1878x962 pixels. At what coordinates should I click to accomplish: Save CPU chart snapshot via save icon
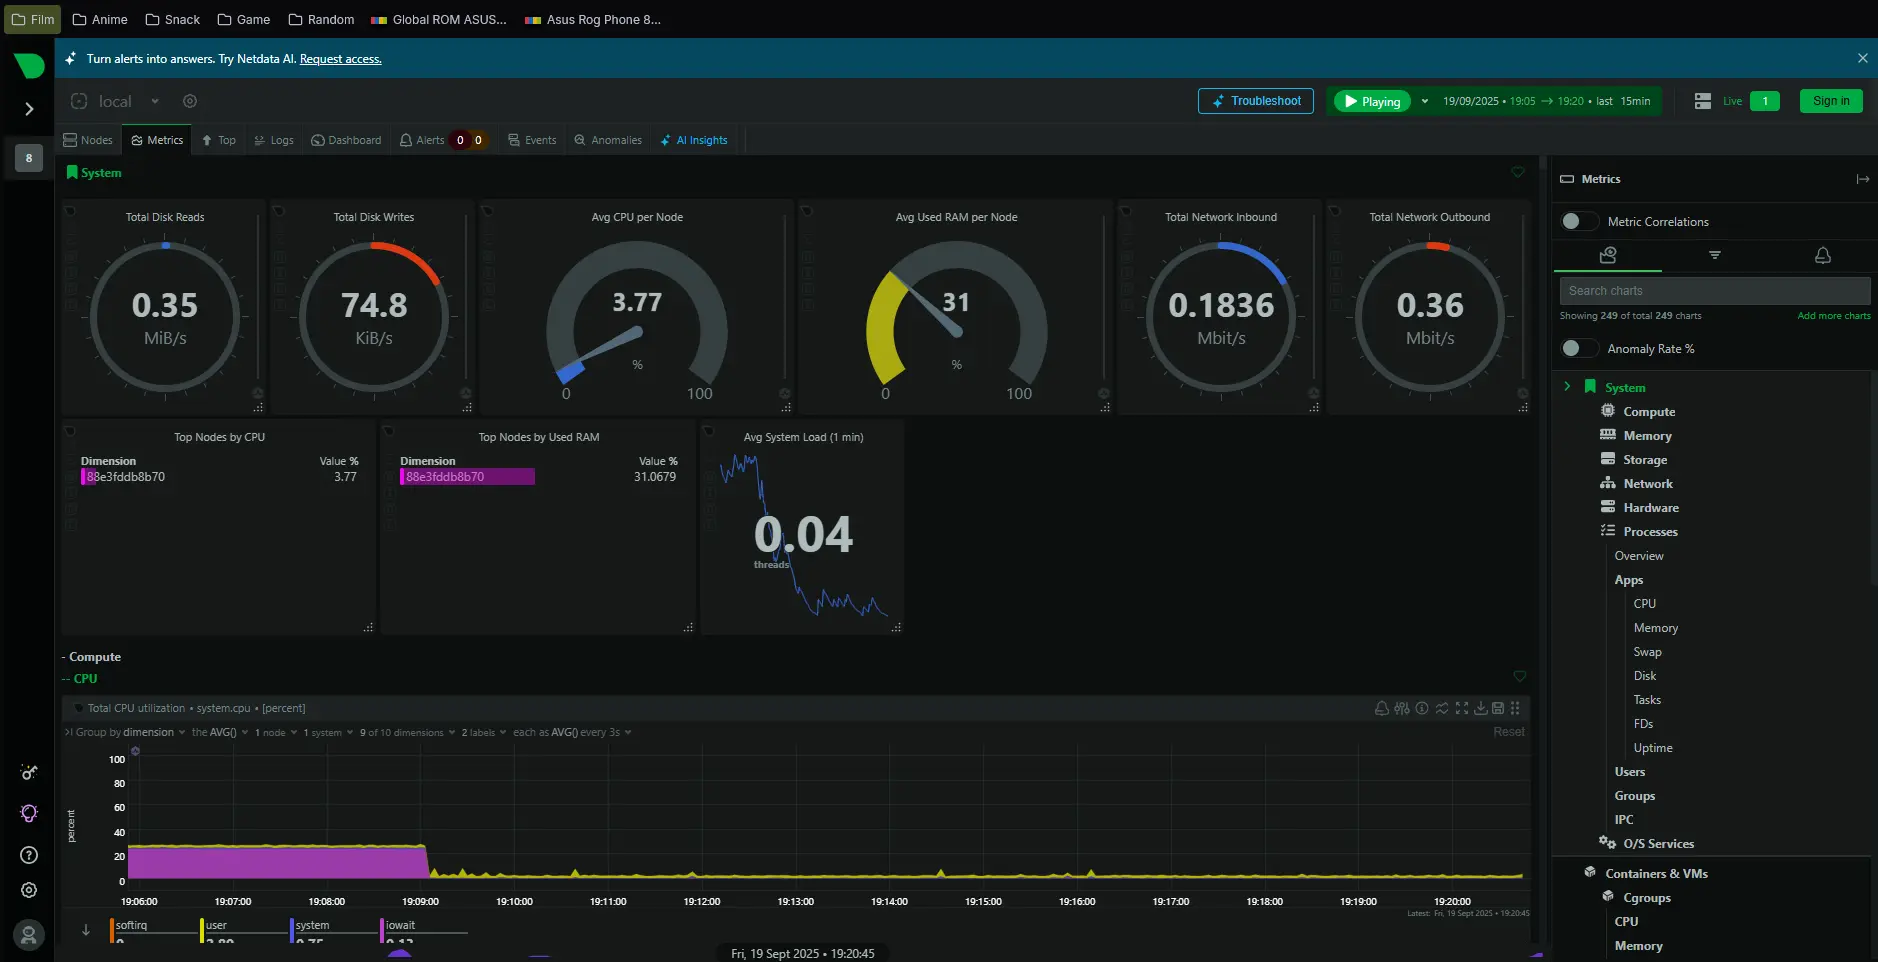(x=1499, y=708)
